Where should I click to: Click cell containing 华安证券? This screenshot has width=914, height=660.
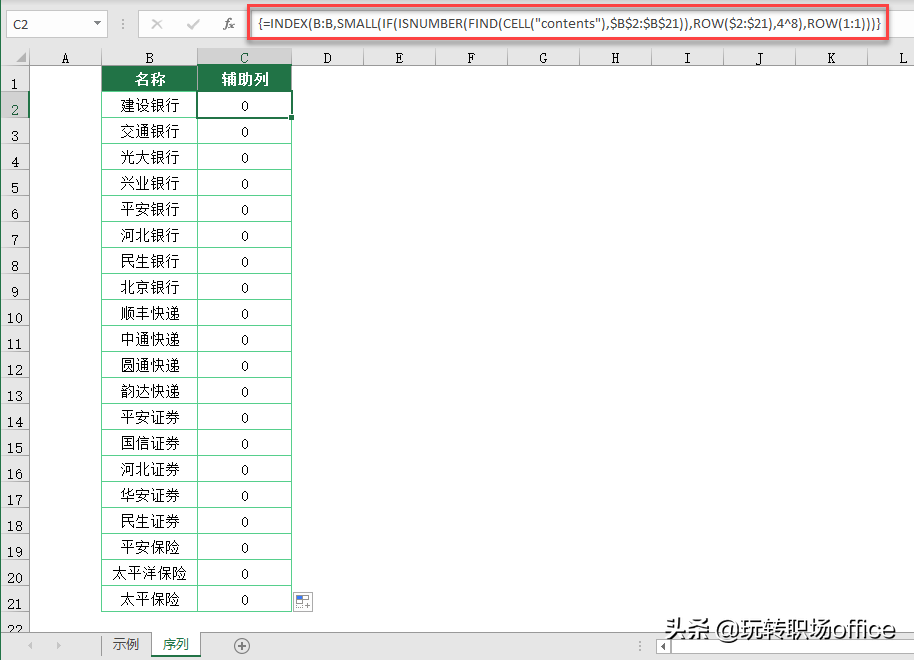pyautogui.click(x=150, y=495)
